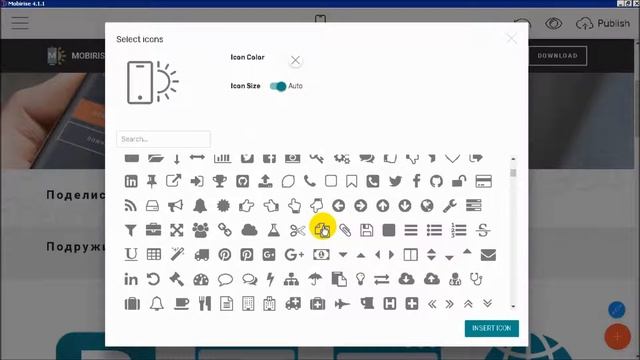Screen dimensions: 640x360
Task: Pick the circled left arrow icon
Action: pyautogui.click(x=338, y=206)
